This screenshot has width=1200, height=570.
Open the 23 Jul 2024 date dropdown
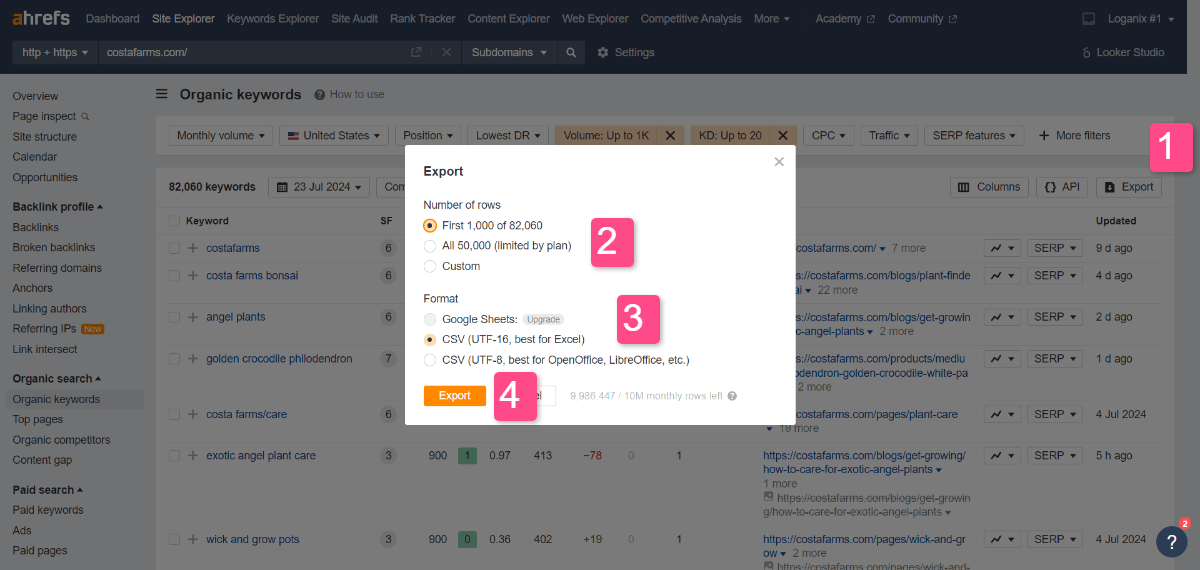click(320, 187)
